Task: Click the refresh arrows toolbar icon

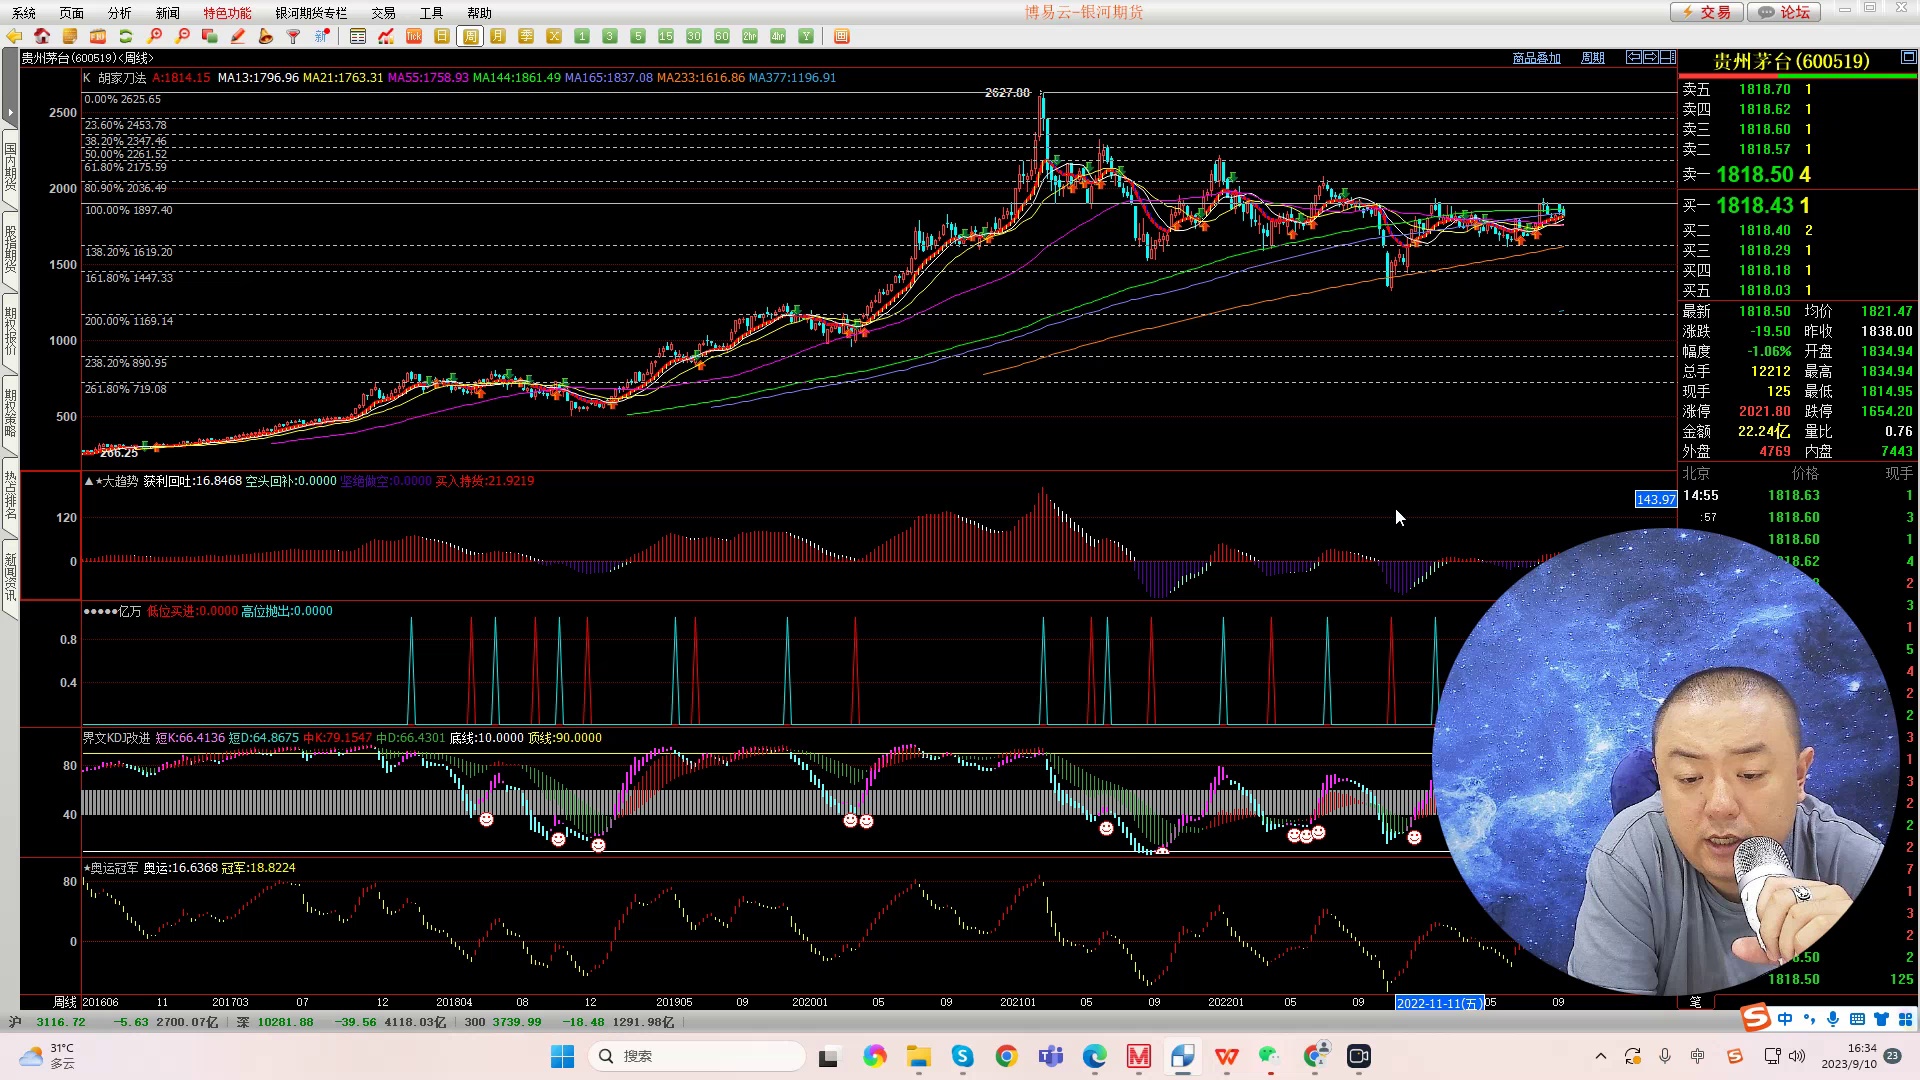Action: 126,36
